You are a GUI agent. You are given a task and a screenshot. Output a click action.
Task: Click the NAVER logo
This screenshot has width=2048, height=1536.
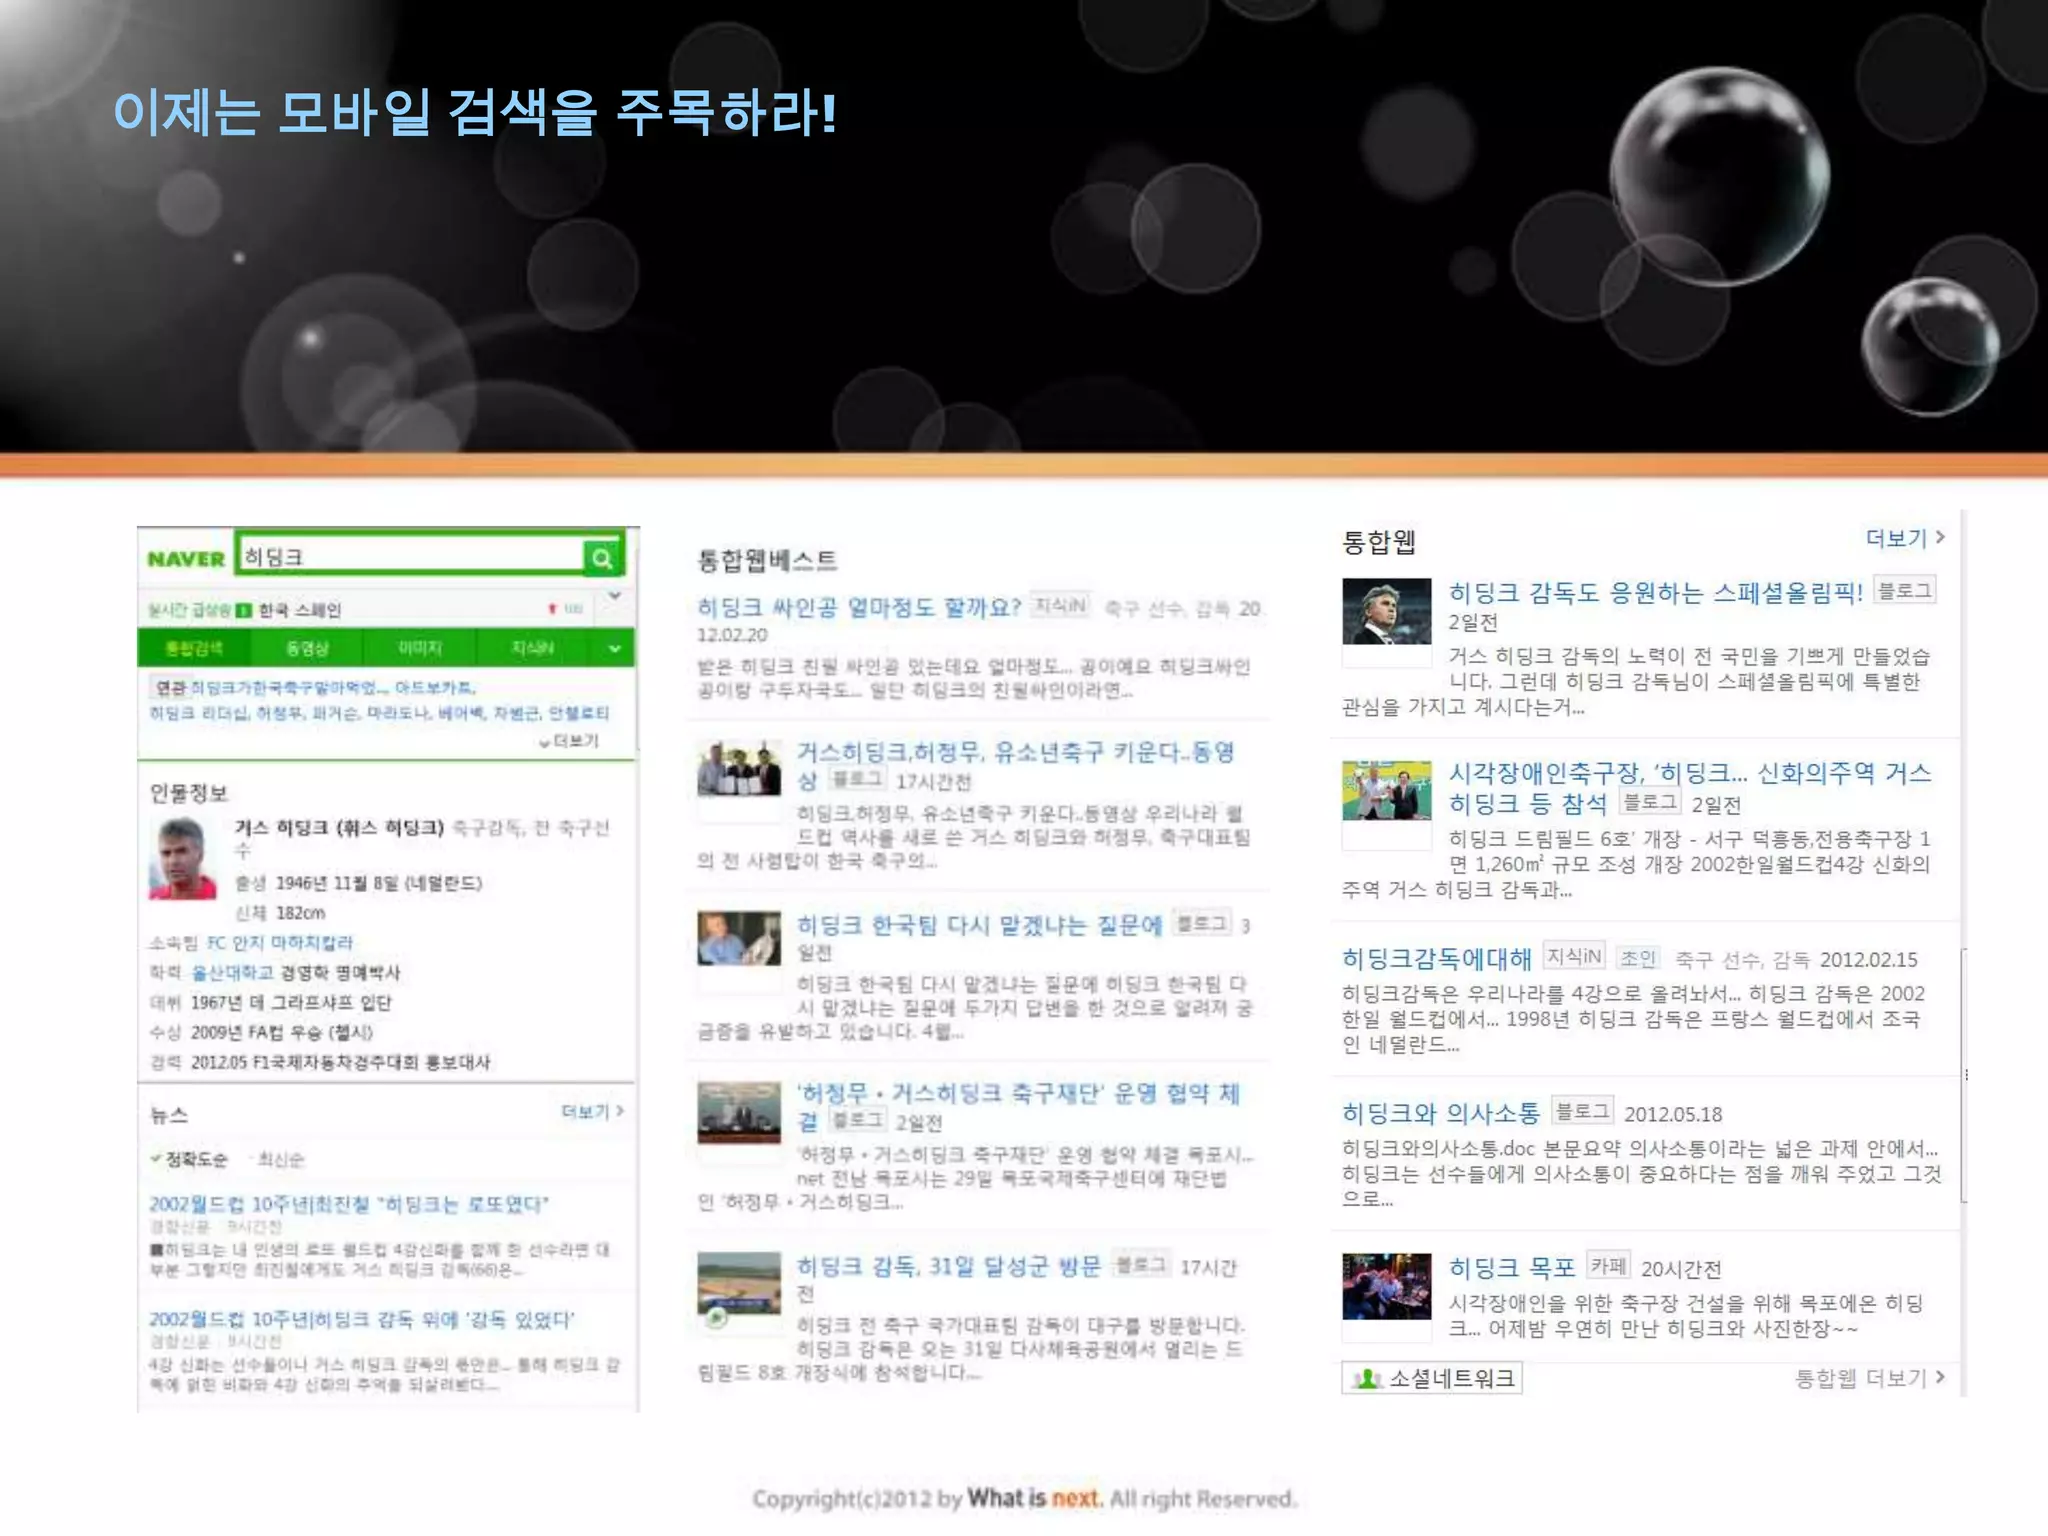pos(186,559)
